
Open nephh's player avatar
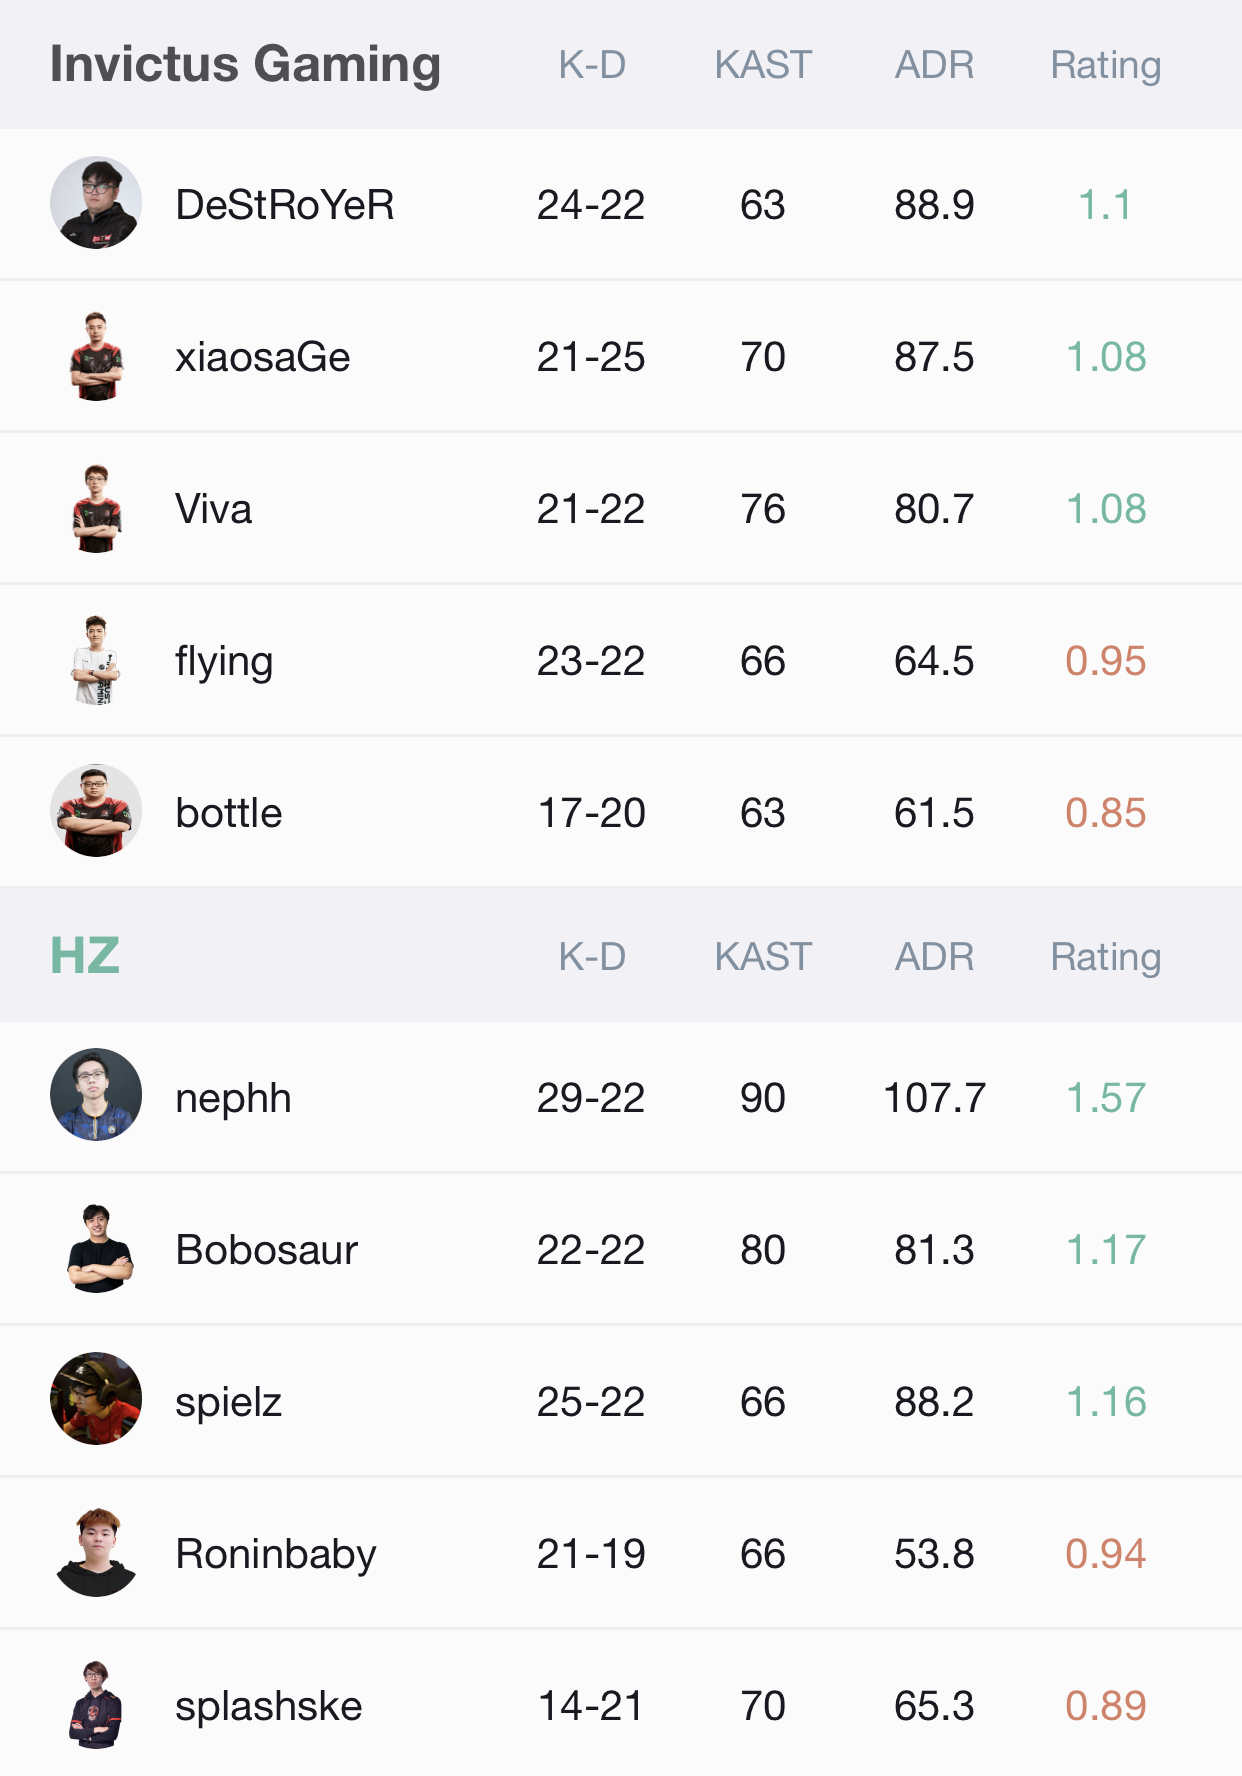pyautogui.click(x=96, y=1095)
